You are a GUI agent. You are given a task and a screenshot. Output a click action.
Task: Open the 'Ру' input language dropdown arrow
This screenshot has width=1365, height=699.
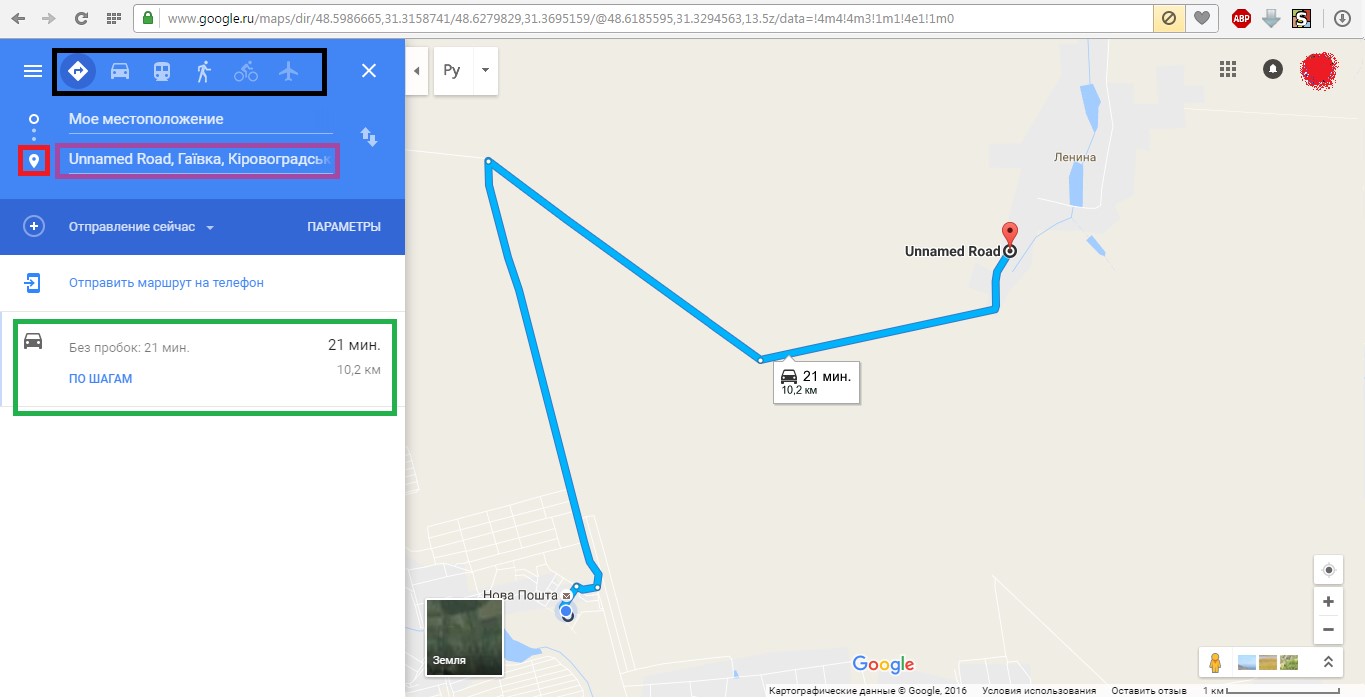[x=484, y=71]
